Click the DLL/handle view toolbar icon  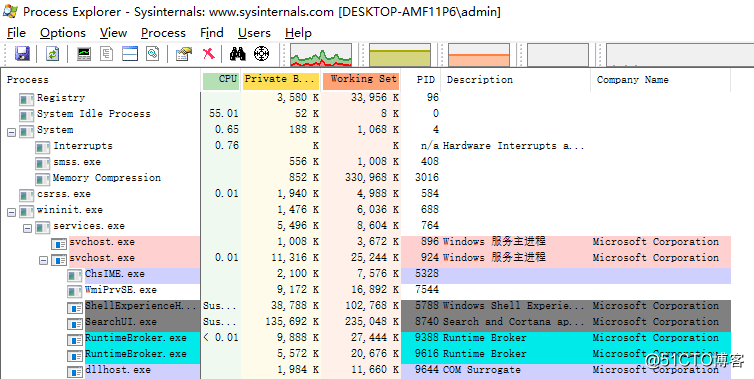(x=153, y=53)
